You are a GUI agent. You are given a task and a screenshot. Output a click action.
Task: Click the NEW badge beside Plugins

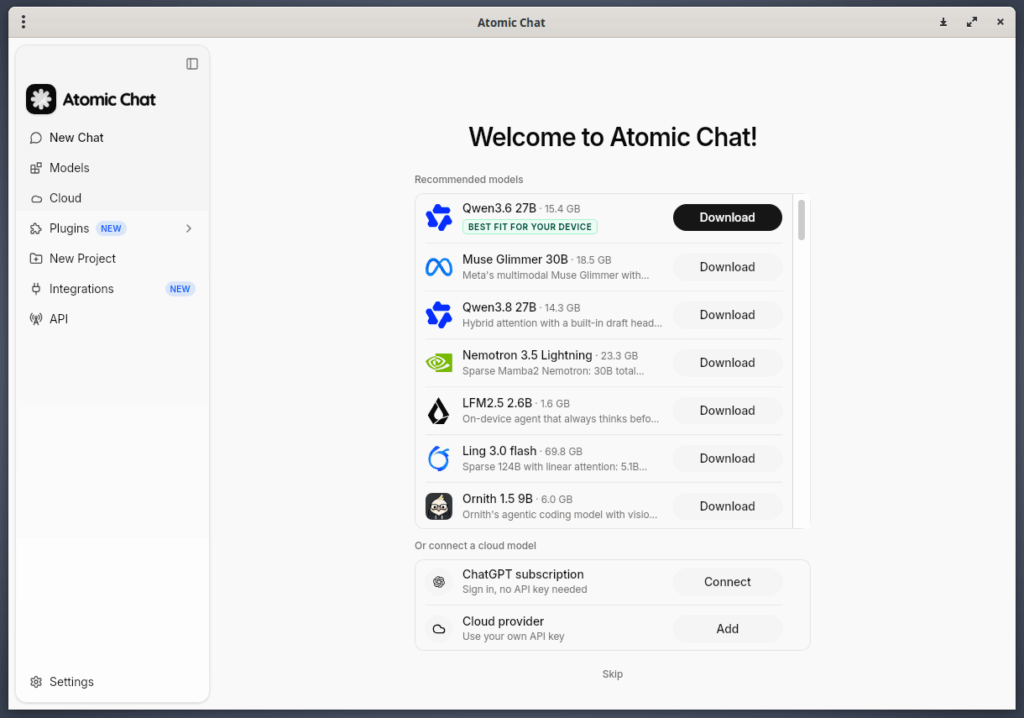111,229
